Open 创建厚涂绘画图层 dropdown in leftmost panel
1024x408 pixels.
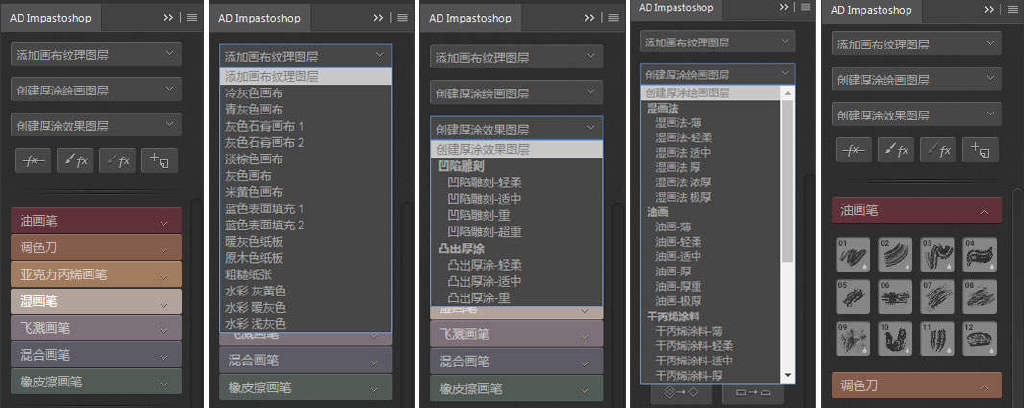point(97,89)
